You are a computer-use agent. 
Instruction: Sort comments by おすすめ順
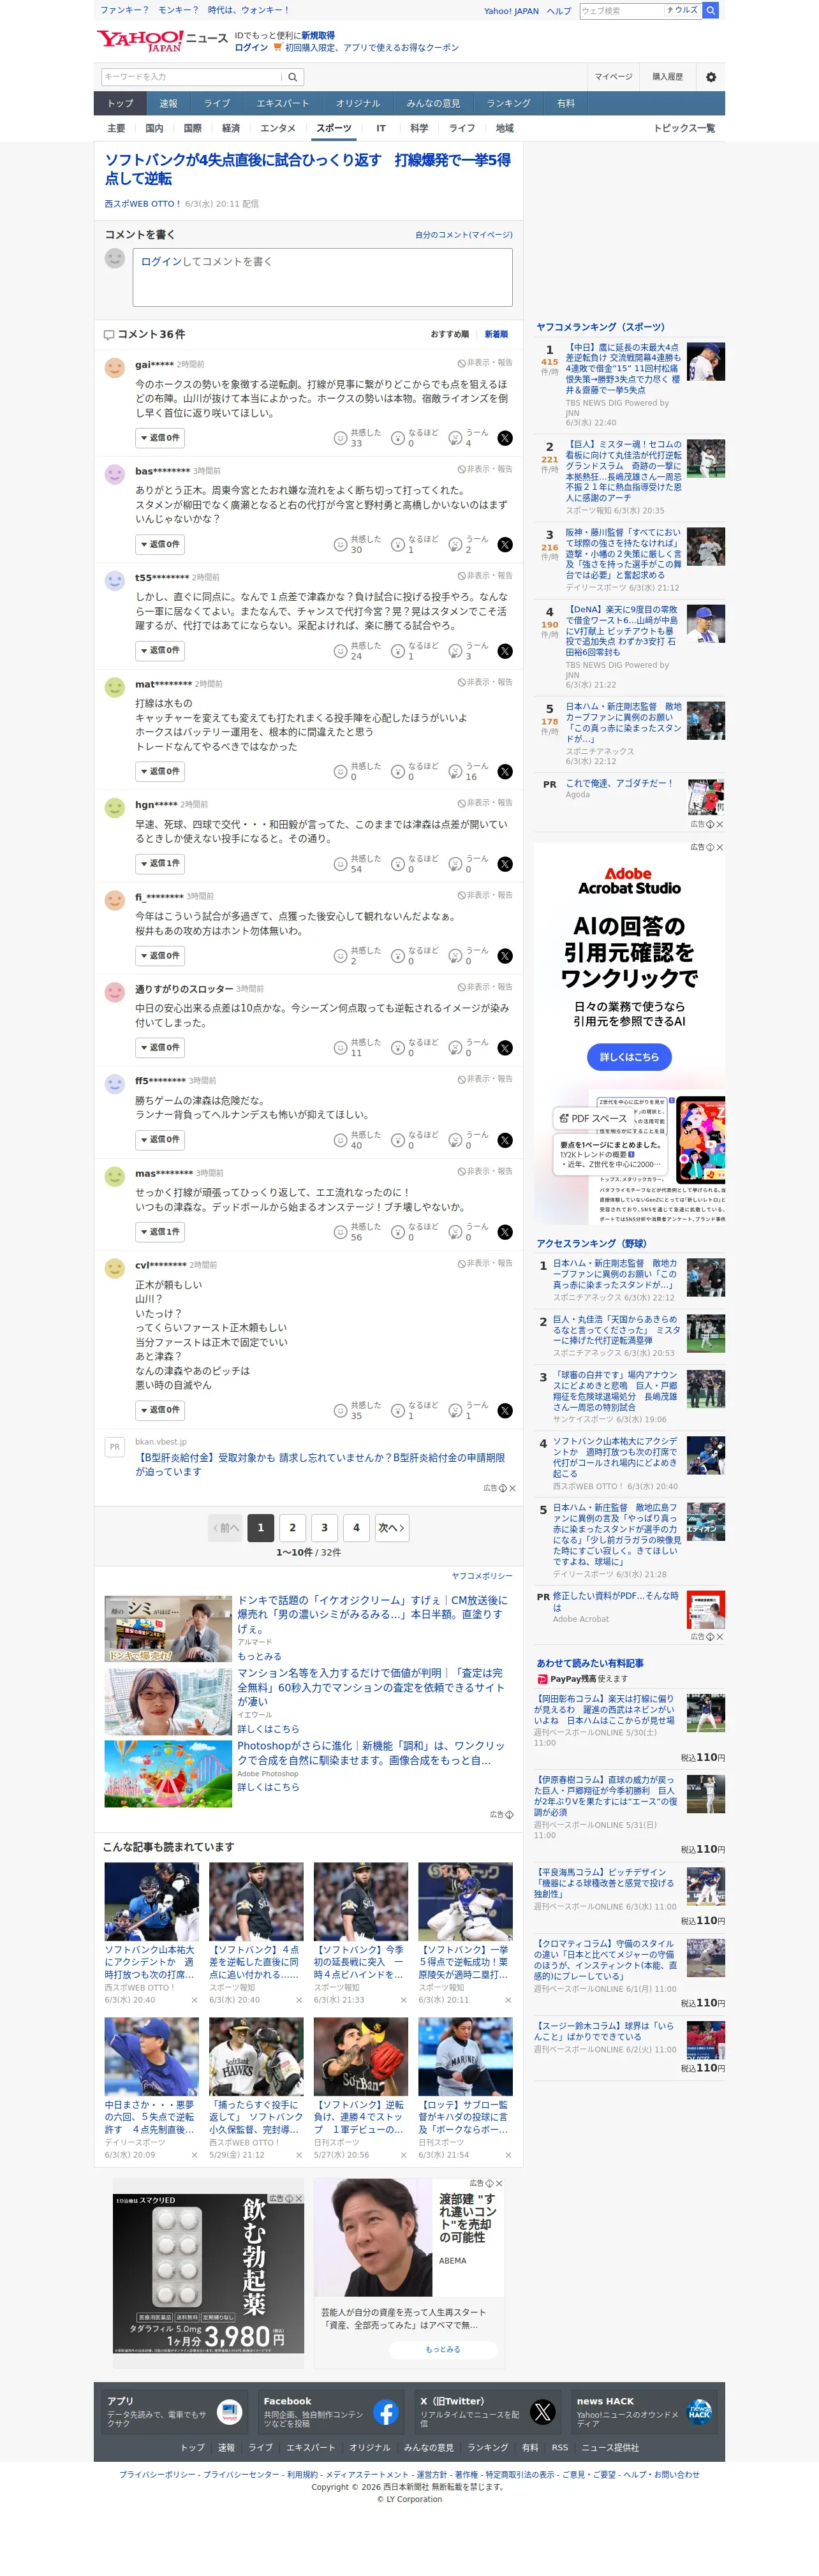click(450, 334)
